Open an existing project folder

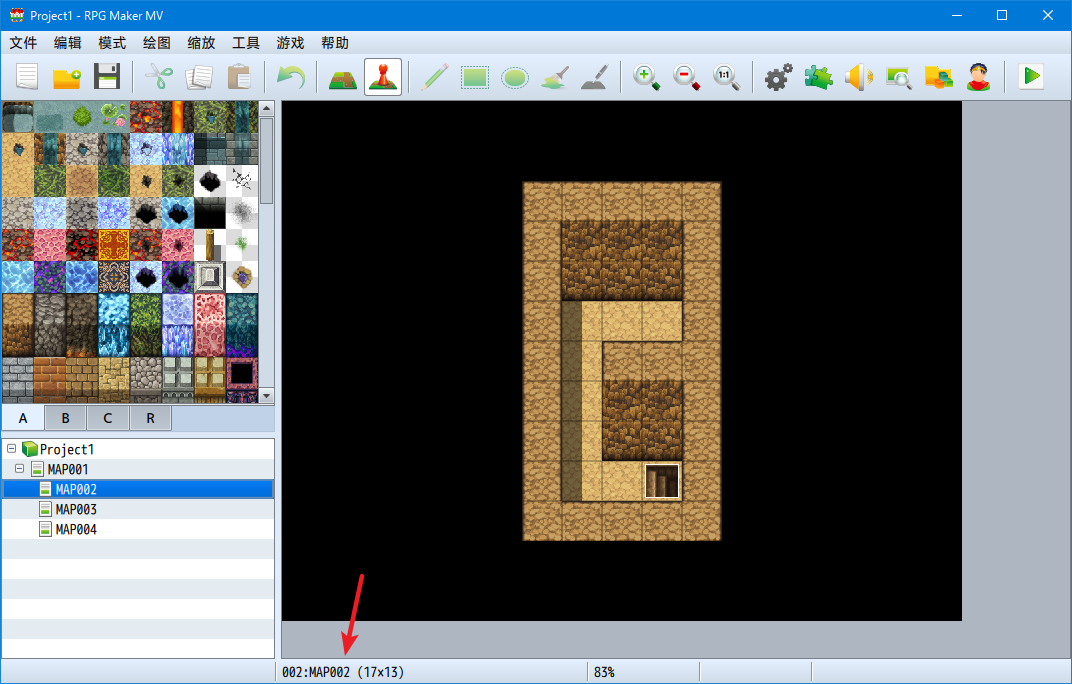coord(67,76)
